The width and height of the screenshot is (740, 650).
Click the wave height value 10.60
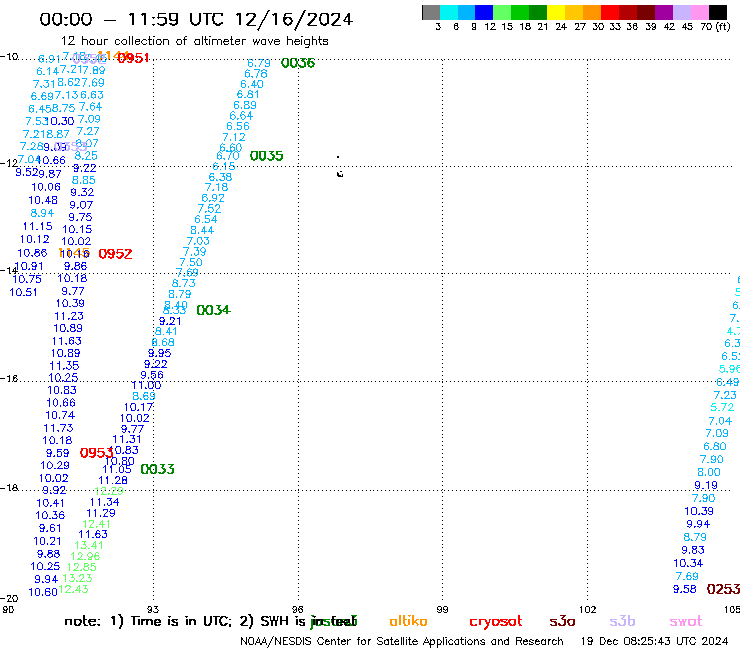43,592
